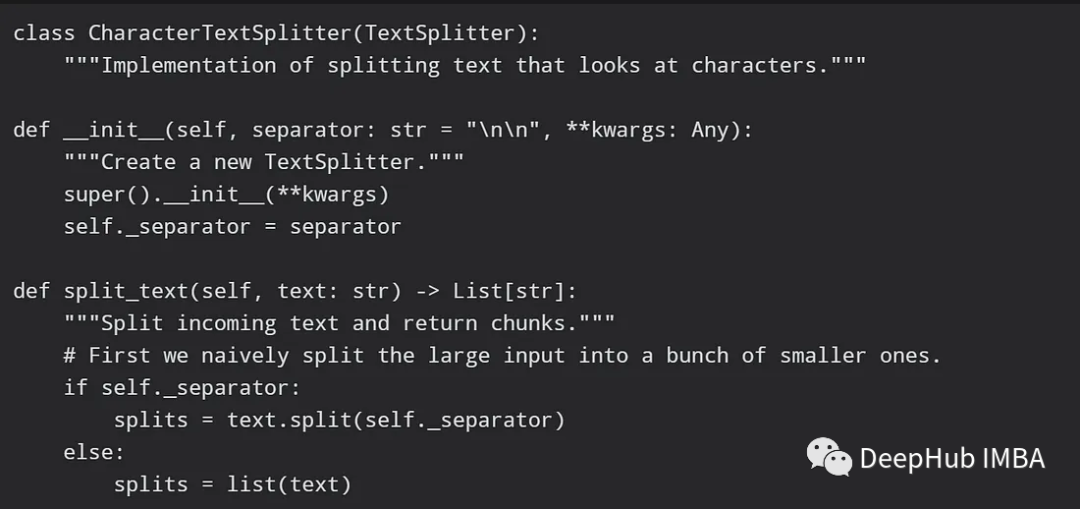Click the "First we naively split" comment
Image resolution: width=1080 pixels, height=509 pixels.
point(502,355)
